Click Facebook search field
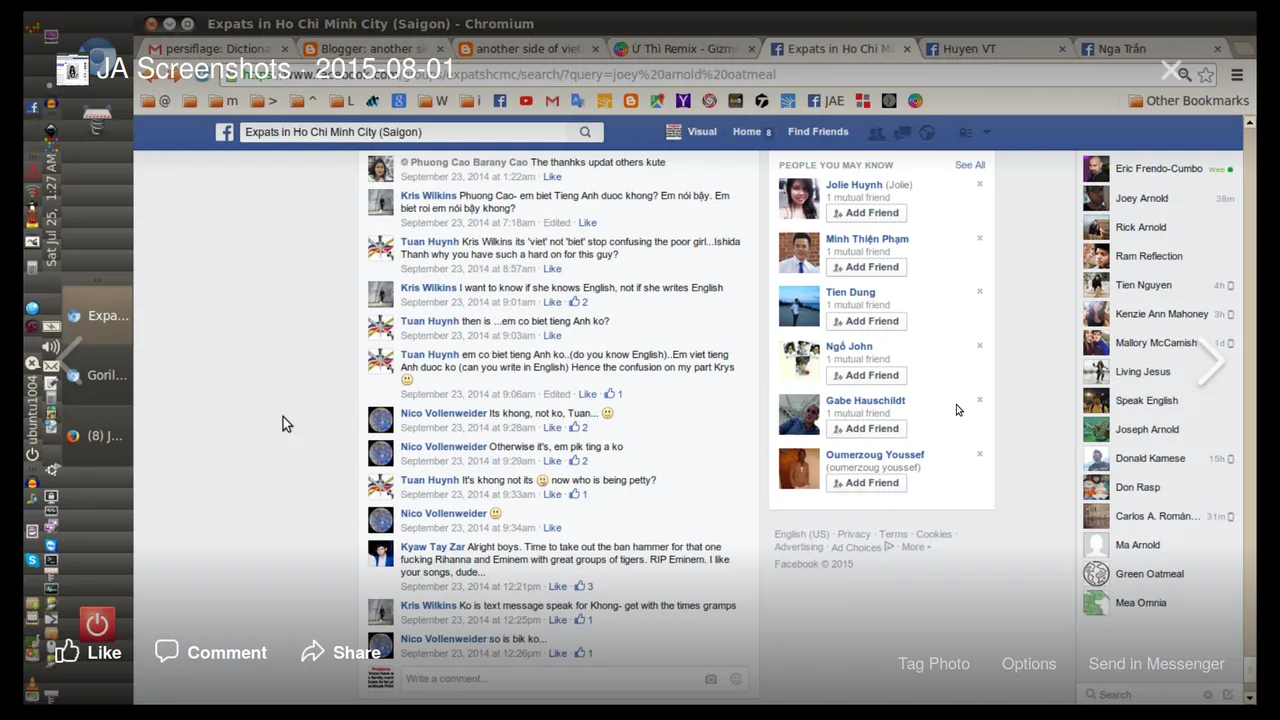 click(404, 132)
